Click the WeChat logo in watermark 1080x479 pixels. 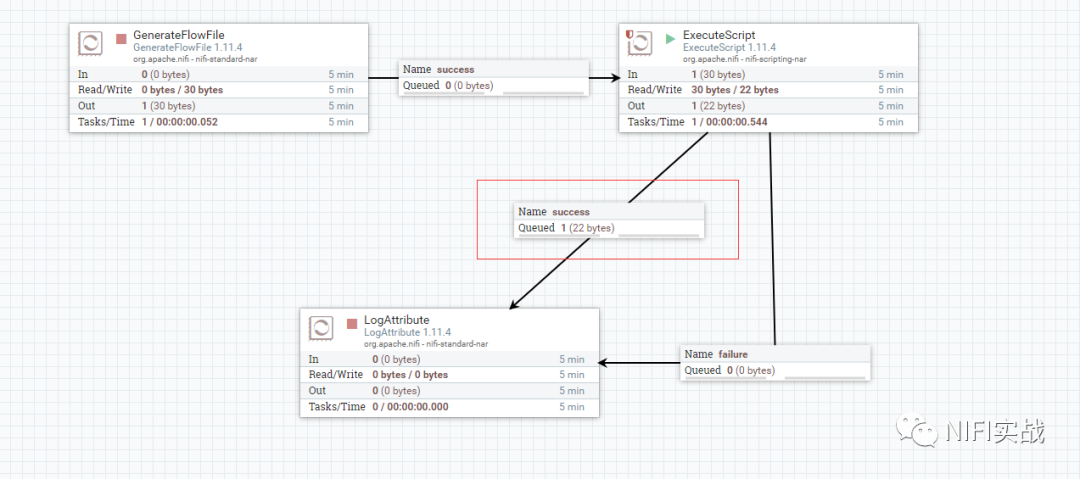tap(917, 429)
